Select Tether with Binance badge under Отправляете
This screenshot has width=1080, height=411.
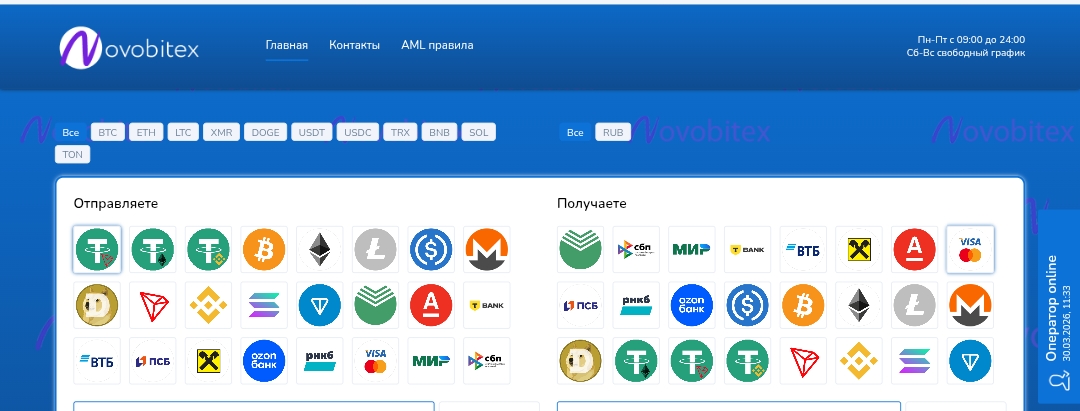[208, 249]
